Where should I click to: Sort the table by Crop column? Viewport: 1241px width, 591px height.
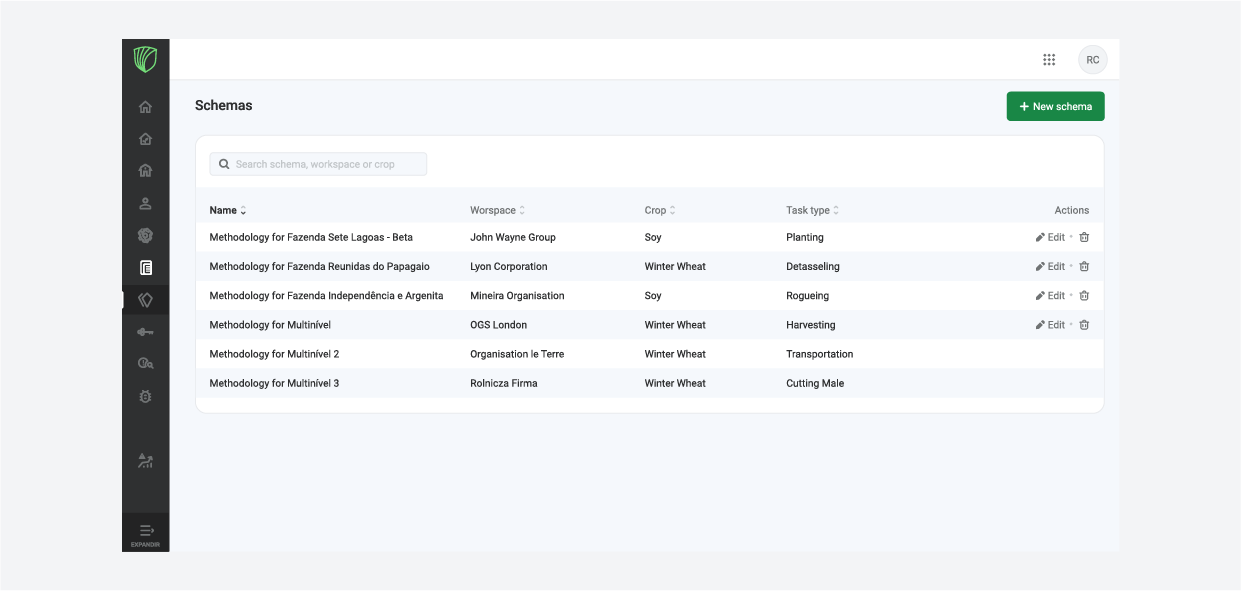660,210
